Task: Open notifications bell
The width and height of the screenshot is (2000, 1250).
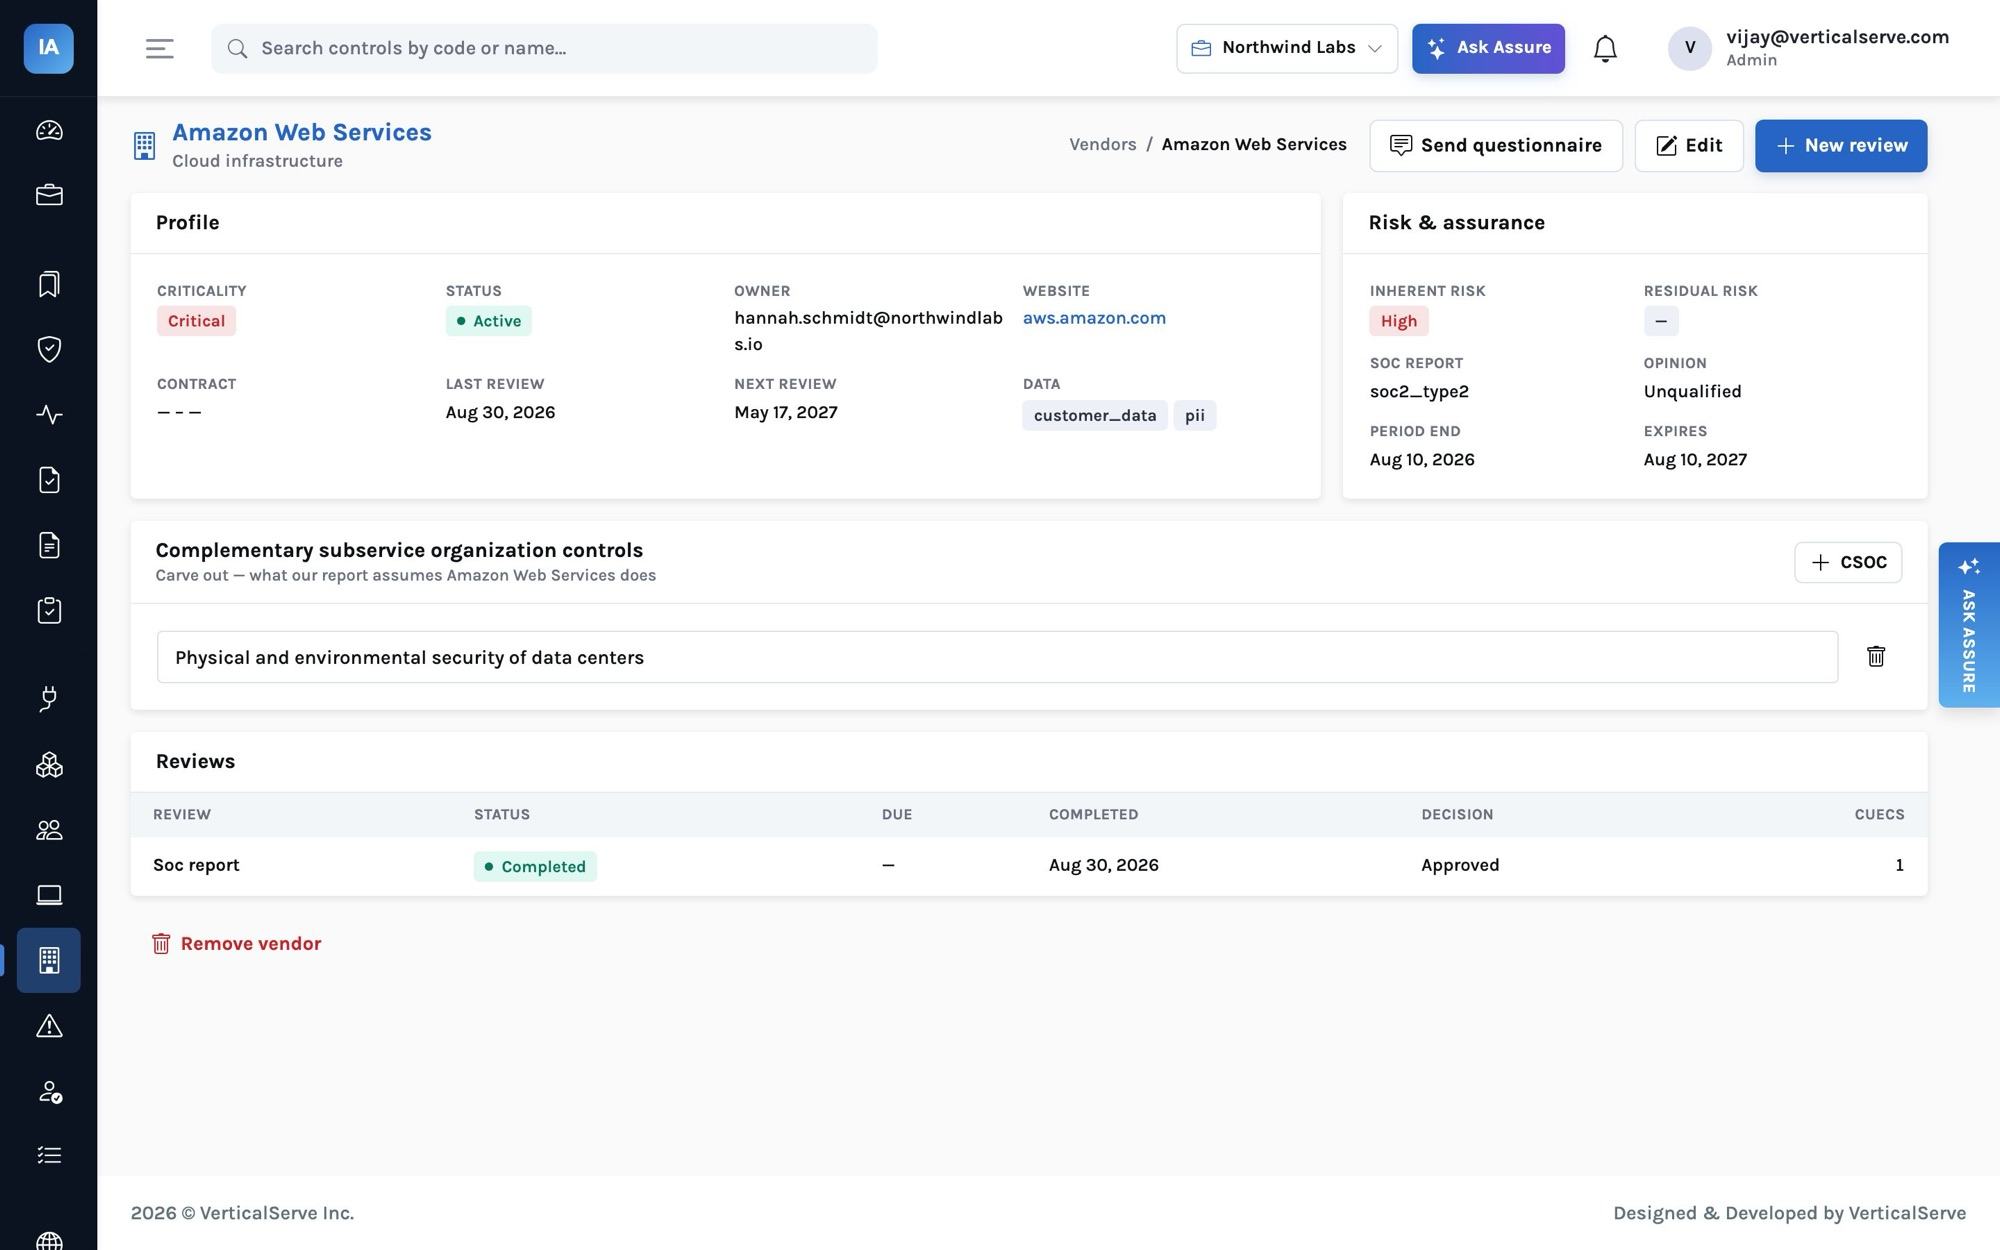Action: pyautogui.click(x=1605, y=48)
